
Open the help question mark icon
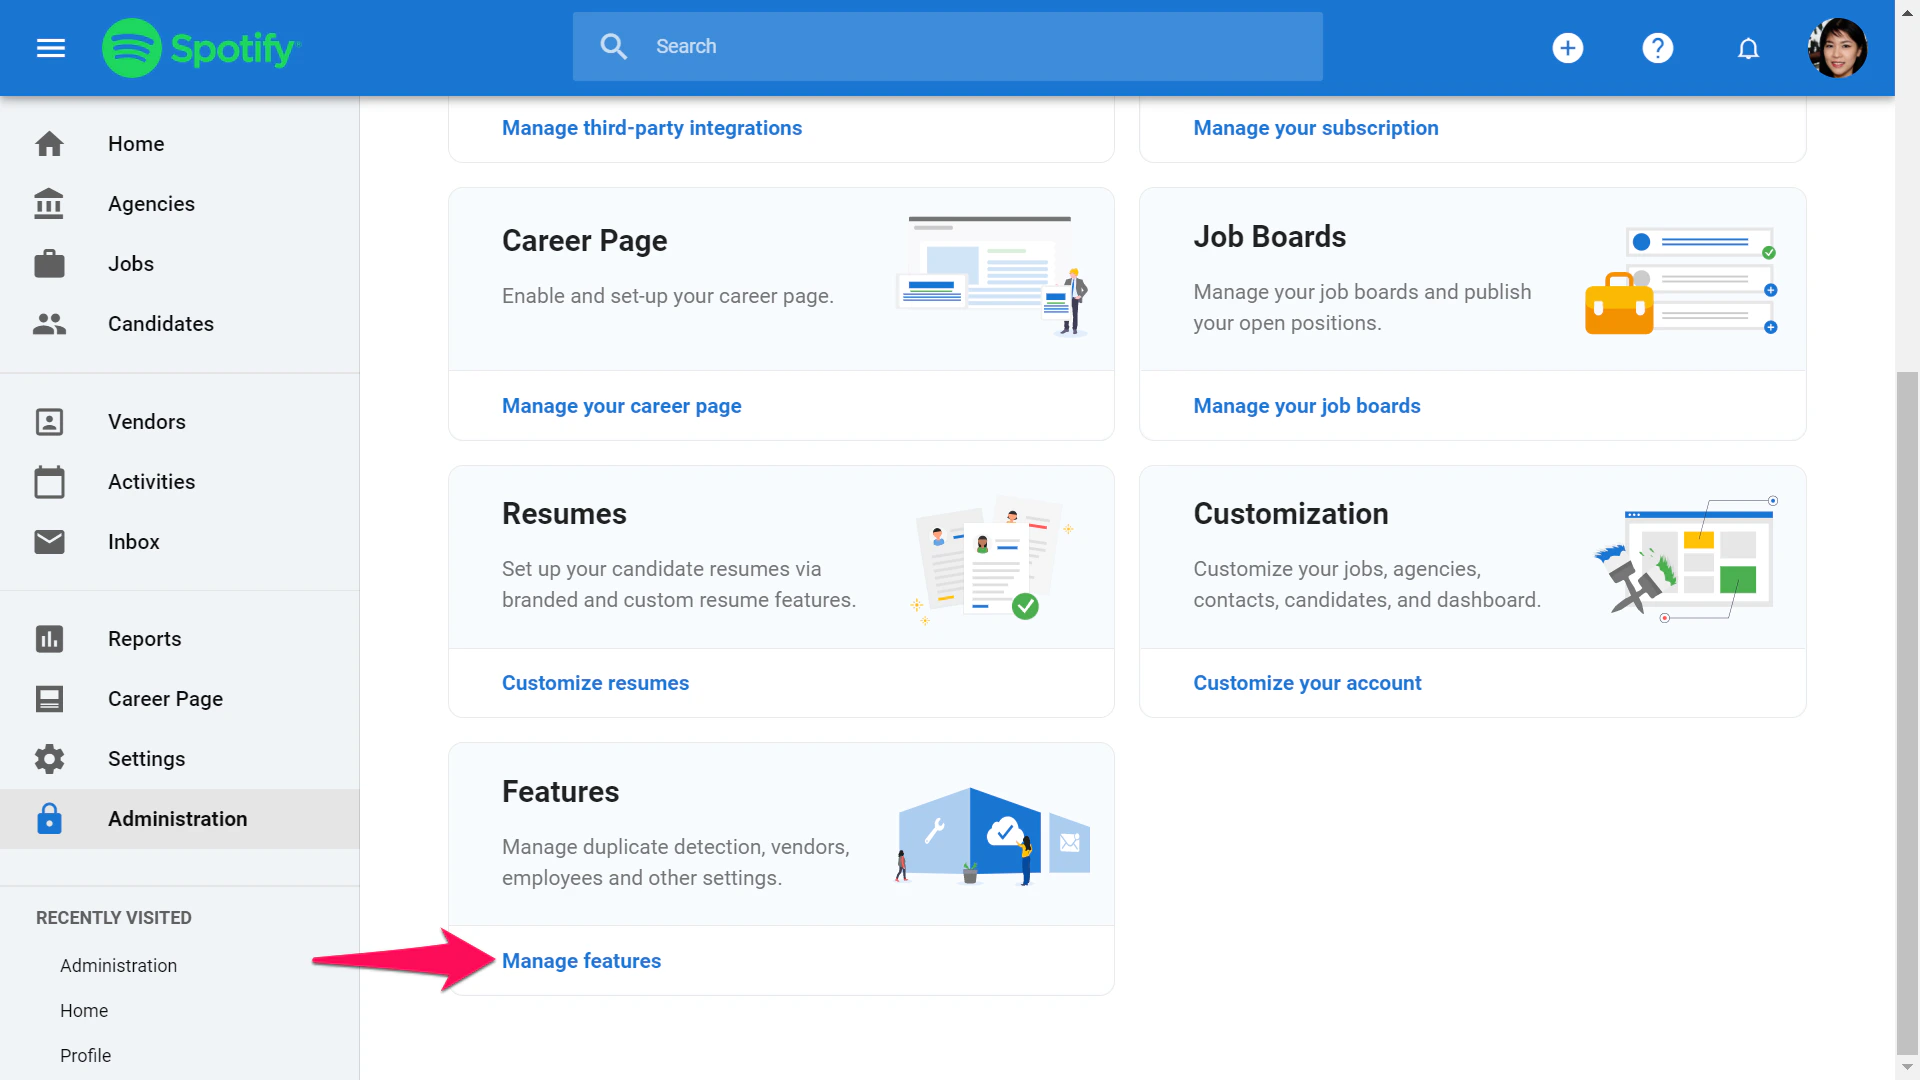point(1657,47)
